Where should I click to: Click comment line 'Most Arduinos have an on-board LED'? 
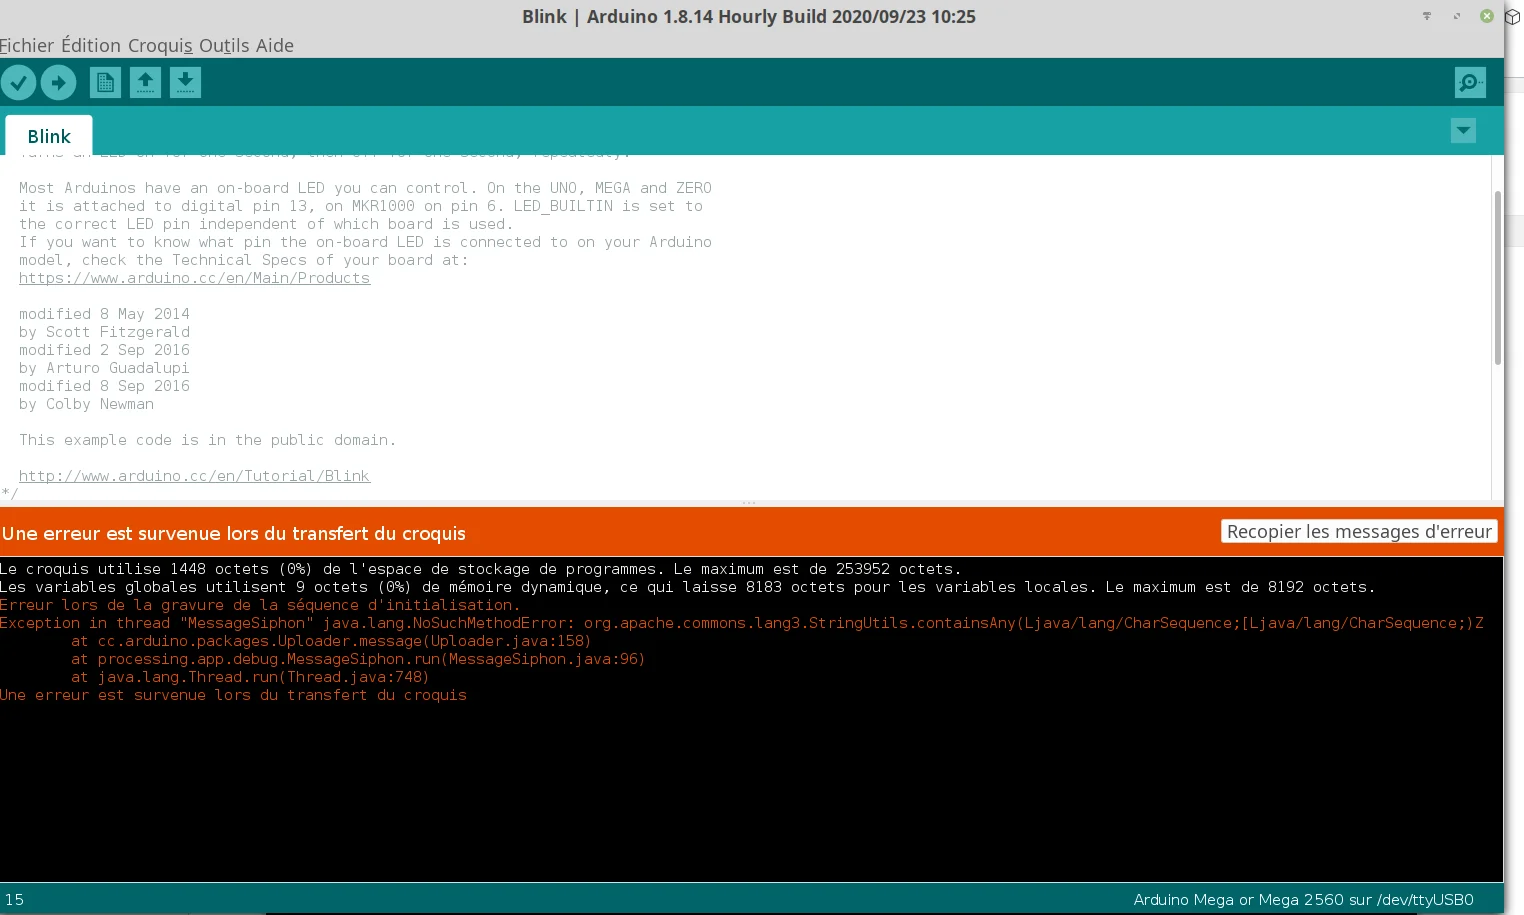[x=365, y=188]
